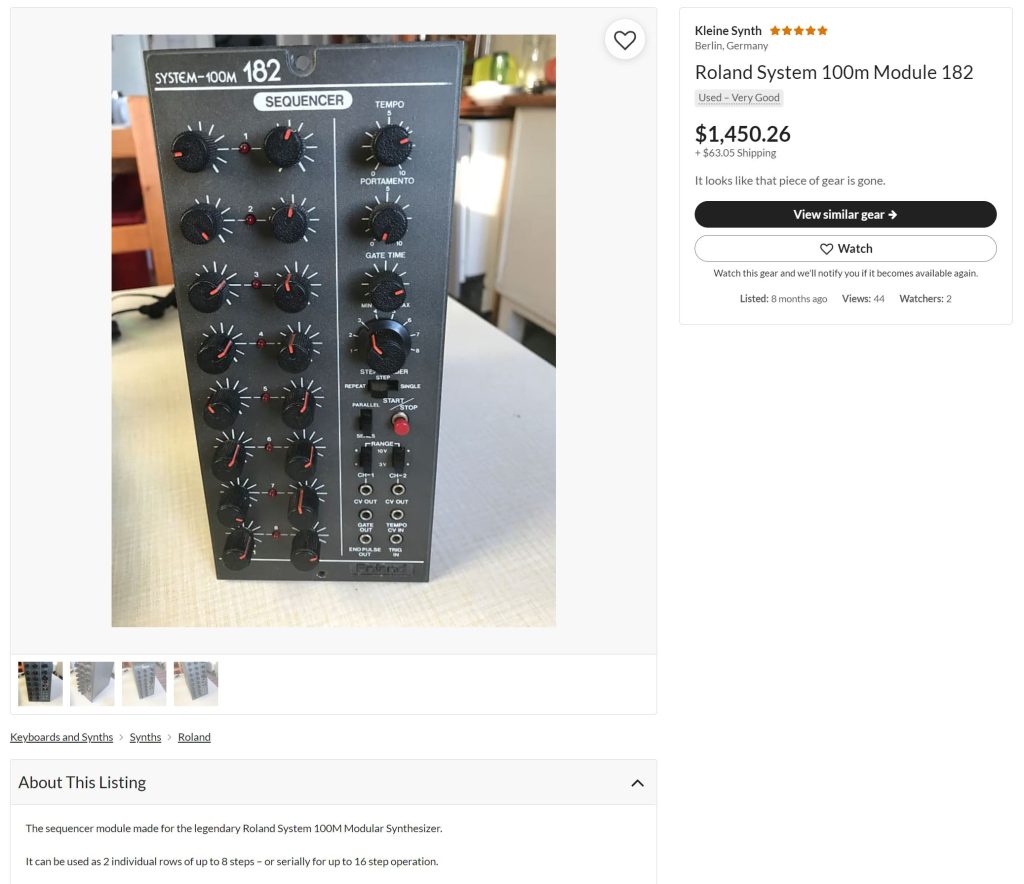The width and height of the screenshot is (1024, 884).
Task: Open the Roland breadcrumb link
Action: click(x=194, y=736)
